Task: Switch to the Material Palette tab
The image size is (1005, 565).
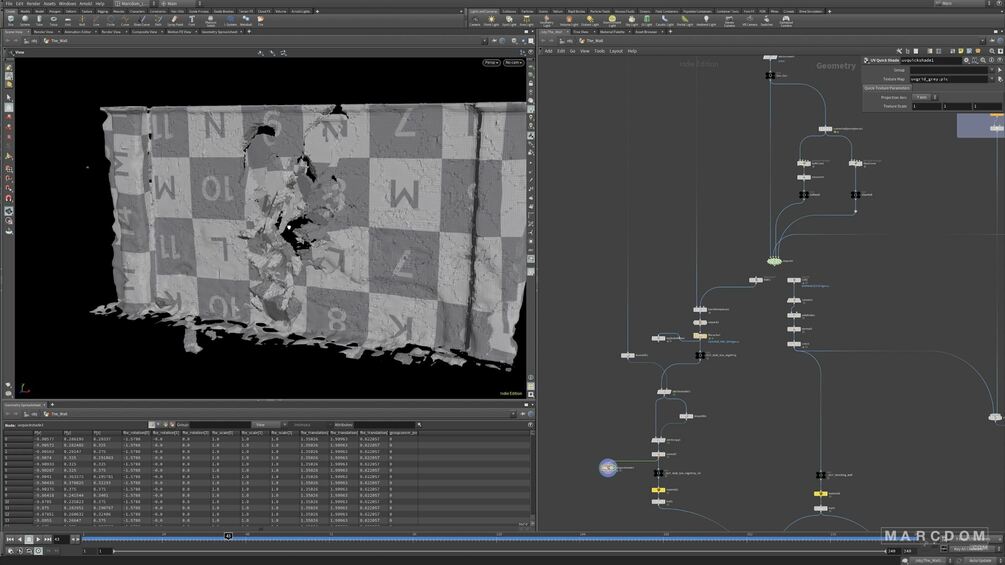Action: click(611, 32)
